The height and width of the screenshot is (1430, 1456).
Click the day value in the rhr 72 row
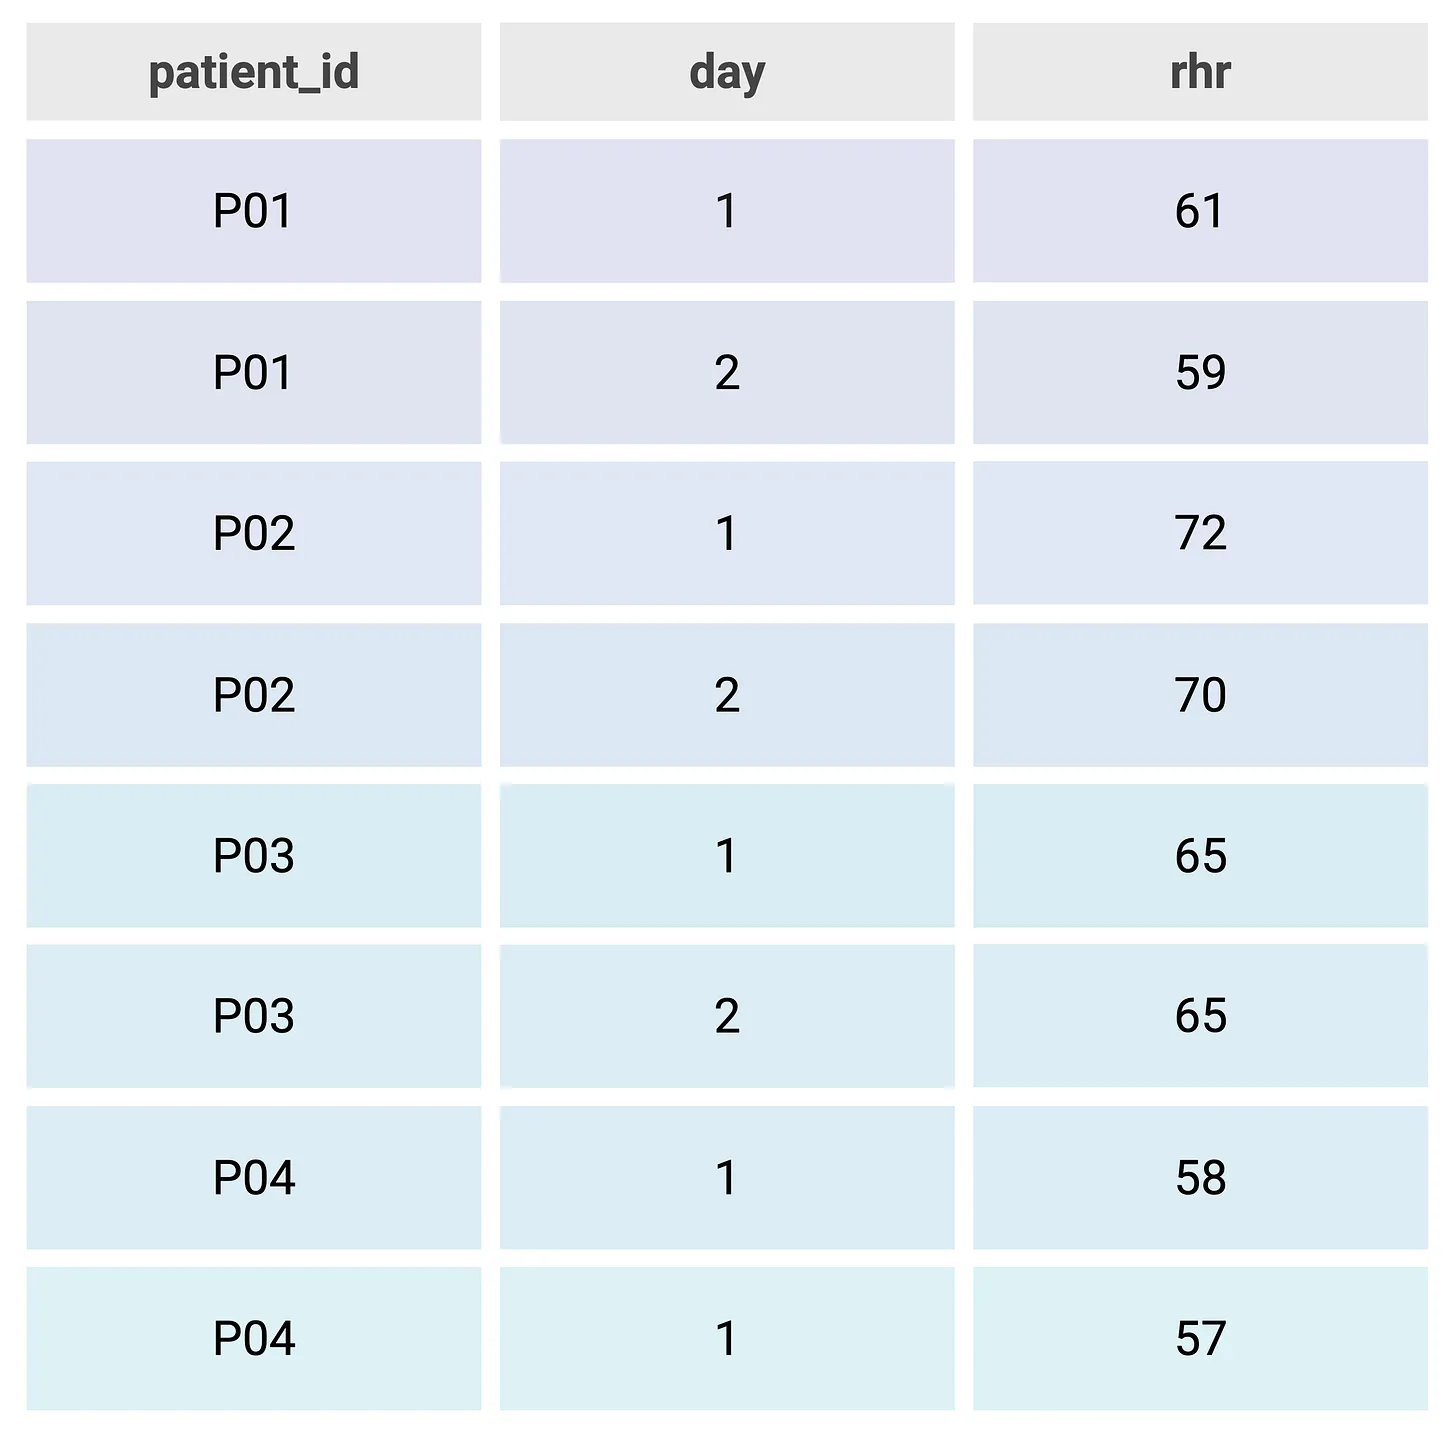(x=727, y=533)
